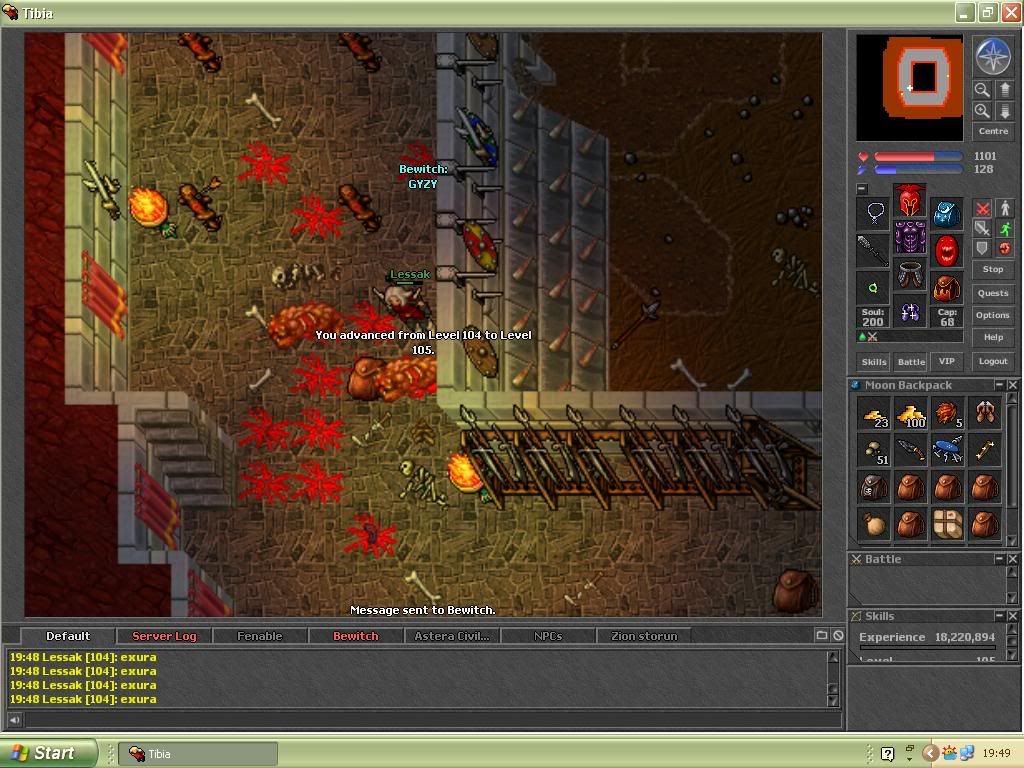Select the red demon shield slot
1024x768 pixels.
(x=947, y=251)
